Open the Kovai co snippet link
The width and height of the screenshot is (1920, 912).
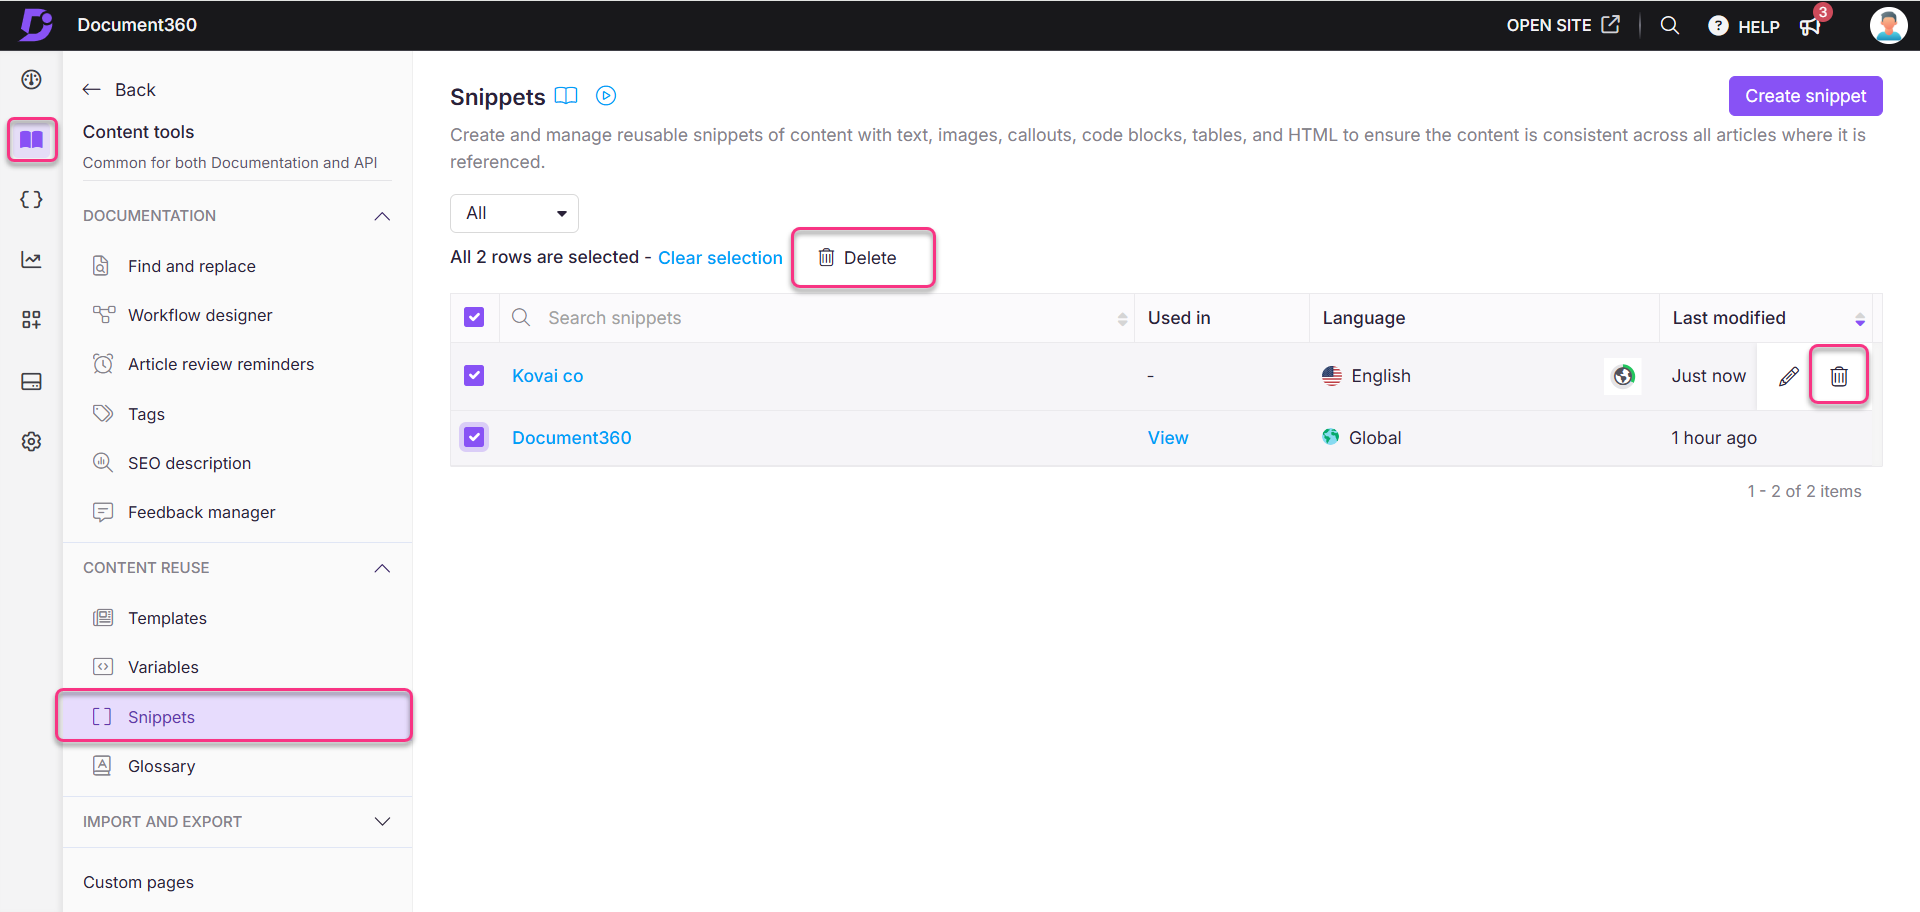tap(547, 376)
